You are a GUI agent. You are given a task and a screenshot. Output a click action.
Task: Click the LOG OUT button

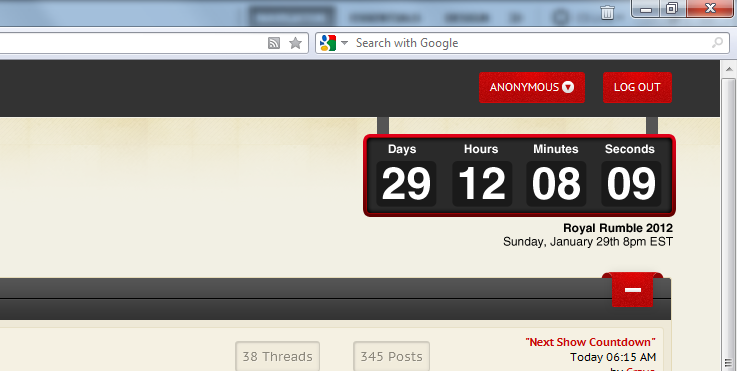(637, 87)
